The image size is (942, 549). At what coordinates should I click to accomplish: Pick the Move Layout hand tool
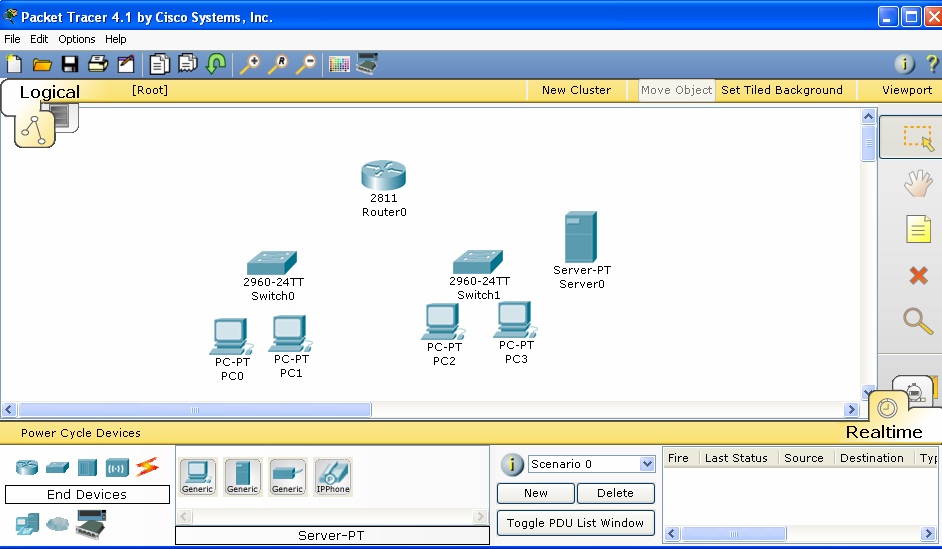(918, 183)
